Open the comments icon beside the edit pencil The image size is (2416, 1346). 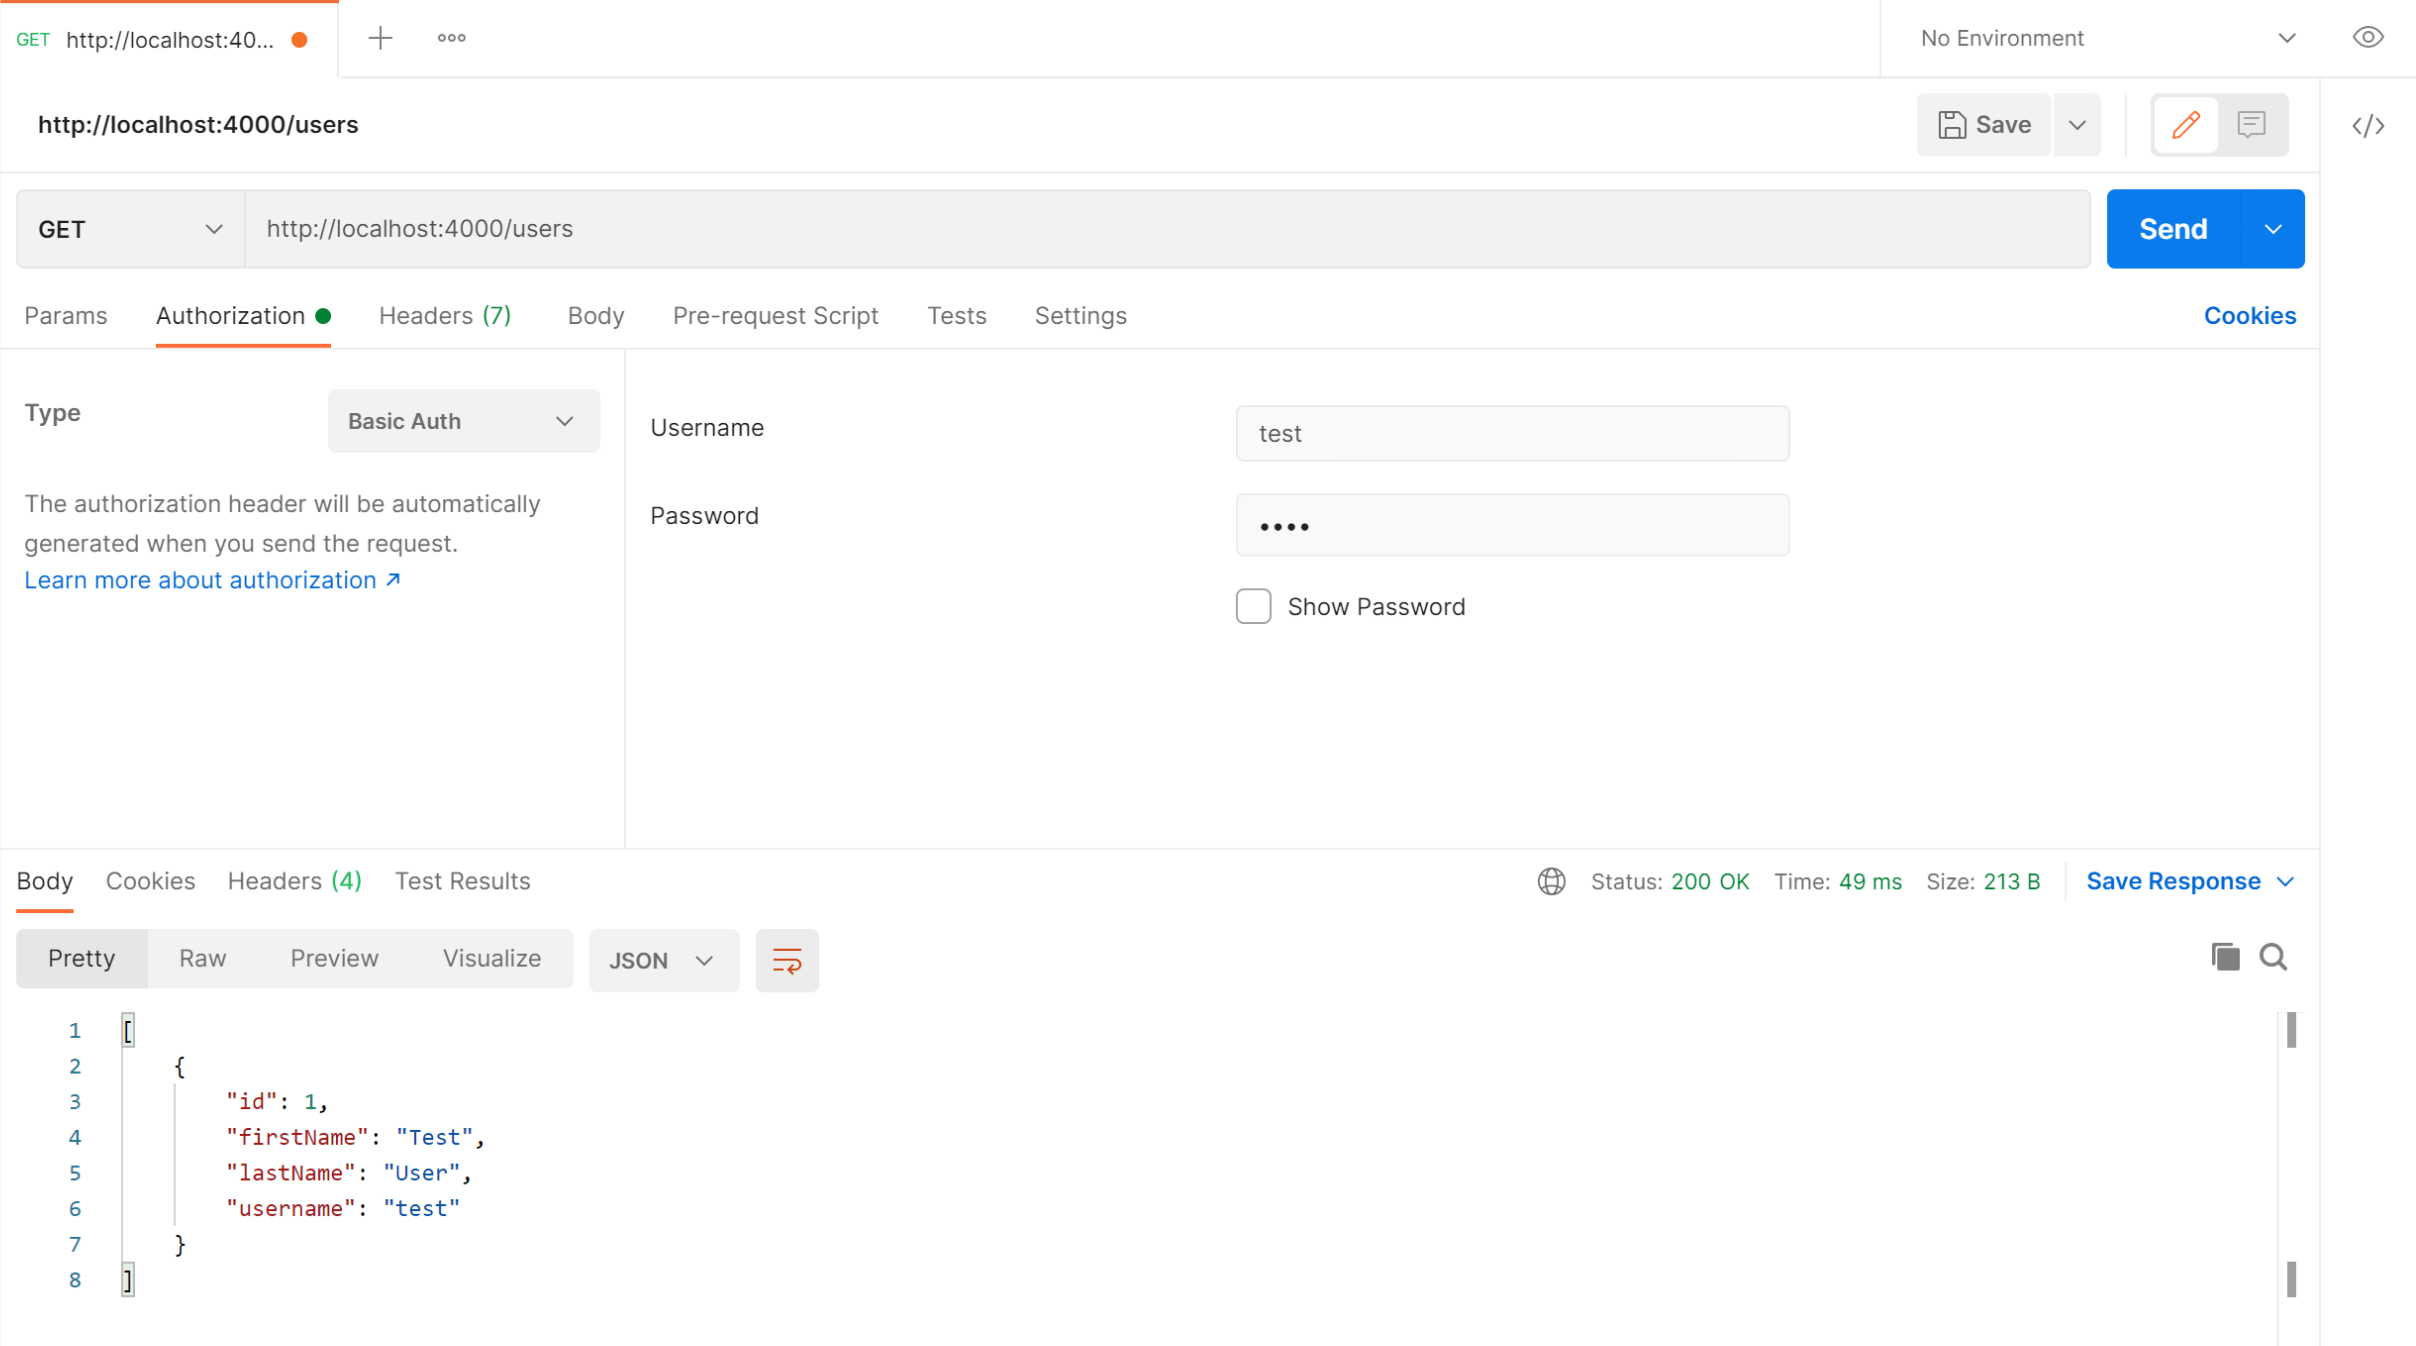coord(2252,124)
